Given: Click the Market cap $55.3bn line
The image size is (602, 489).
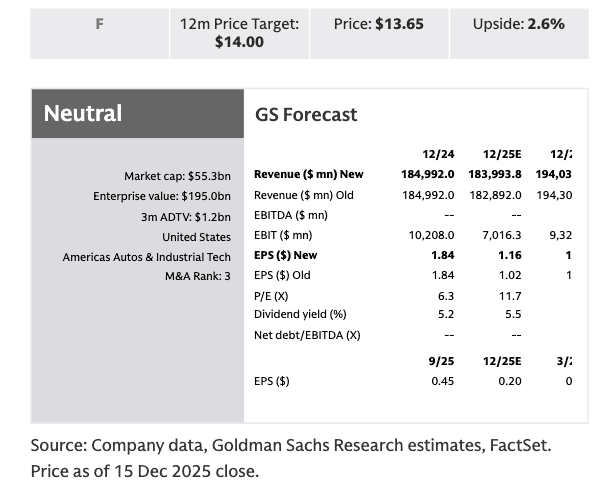Looking at the screenshot, I should click(177, 175).
